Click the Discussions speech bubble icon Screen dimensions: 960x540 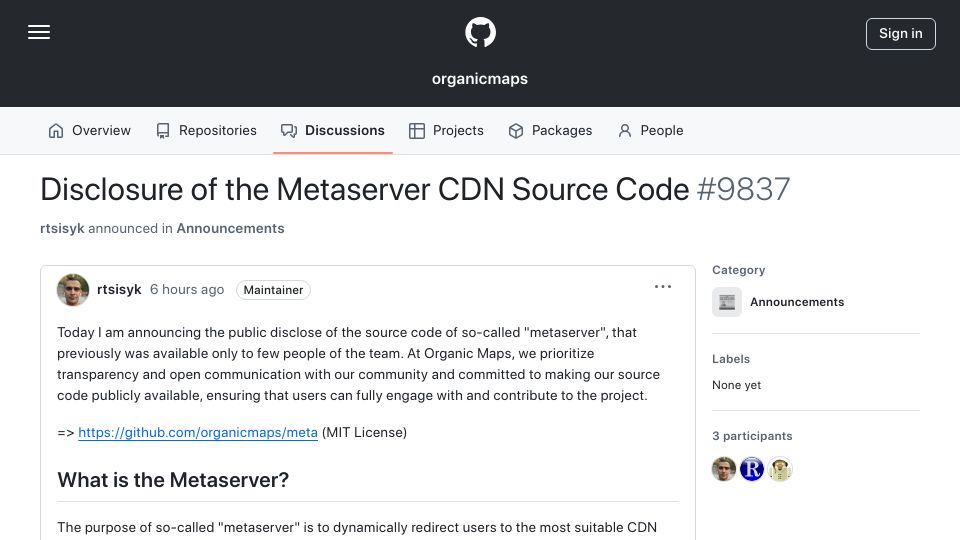(289, 130)
